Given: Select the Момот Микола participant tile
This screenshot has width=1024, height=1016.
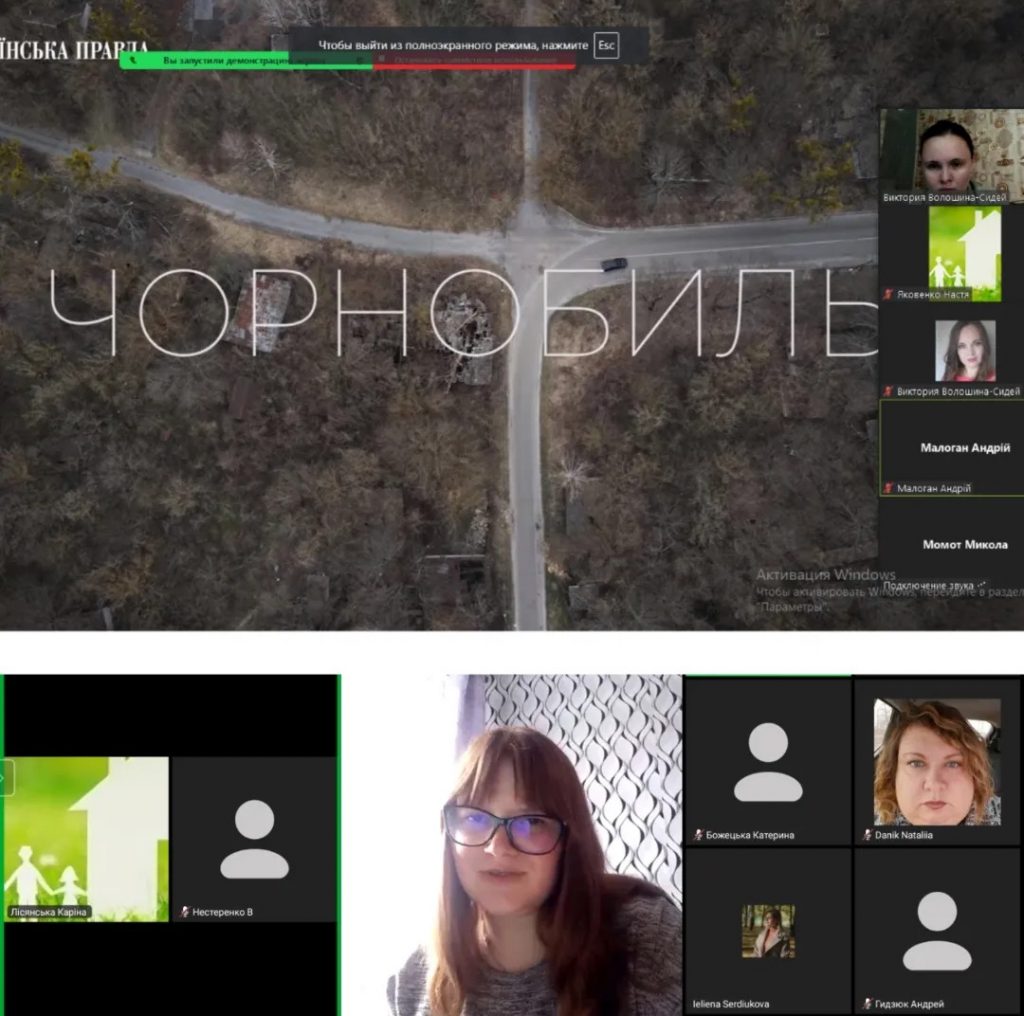Looking at the screenshot, I should point(950,545).
